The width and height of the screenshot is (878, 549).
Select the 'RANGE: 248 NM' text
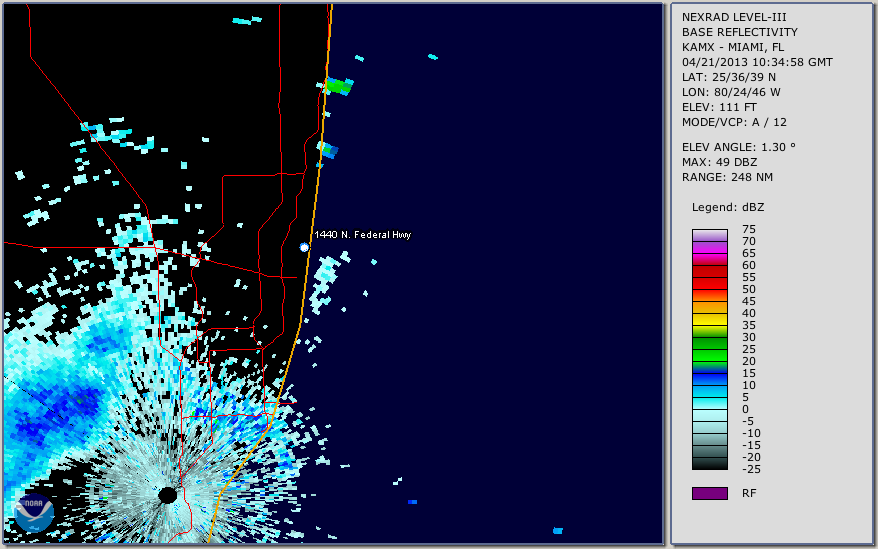click(727, 178)
